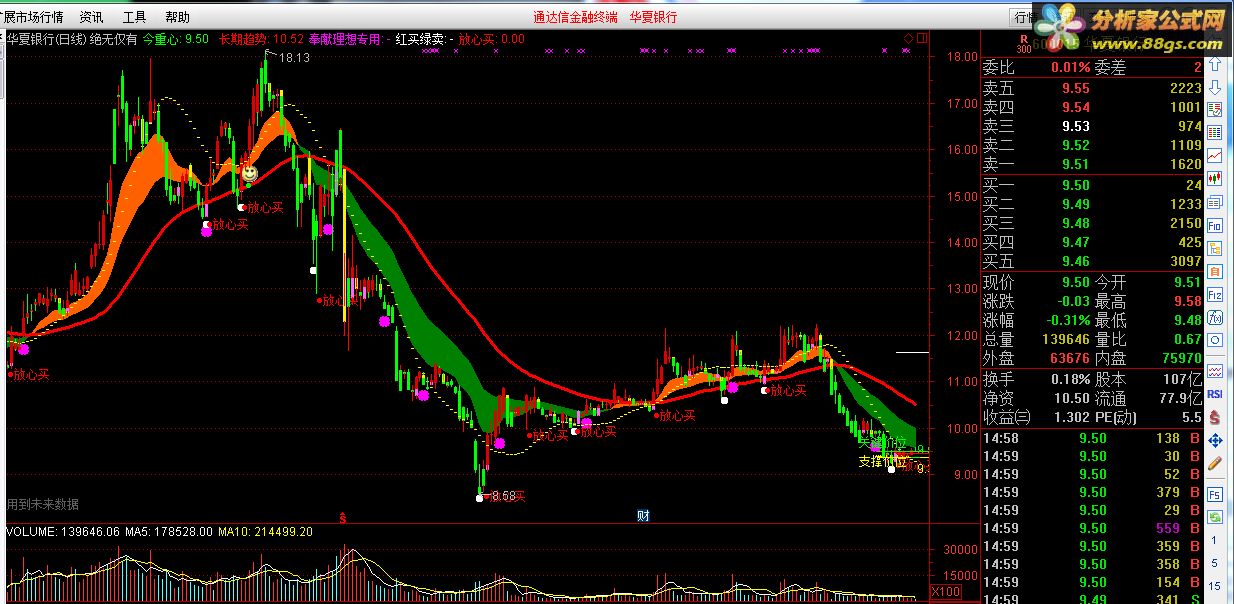Open the colored grid table icon
The image size is (1234, 604).
1215,133
